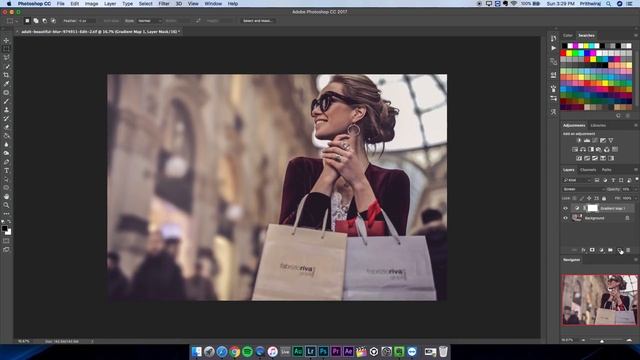
Task: Hide the Background layer
Action: (566, 218)
